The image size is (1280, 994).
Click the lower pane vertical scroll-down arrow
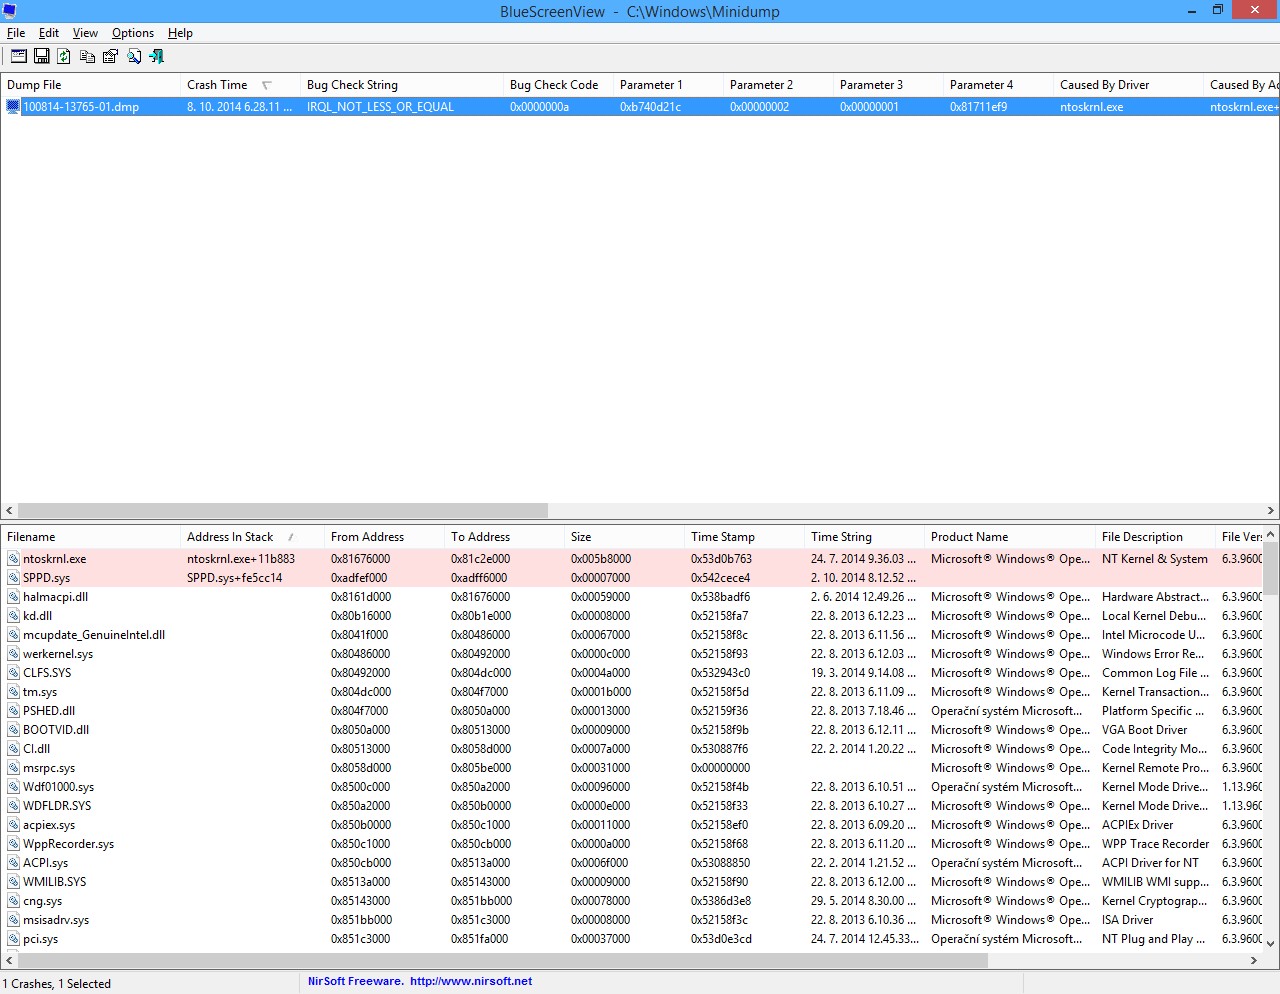pyautogui.click(x=1271, y=943)
